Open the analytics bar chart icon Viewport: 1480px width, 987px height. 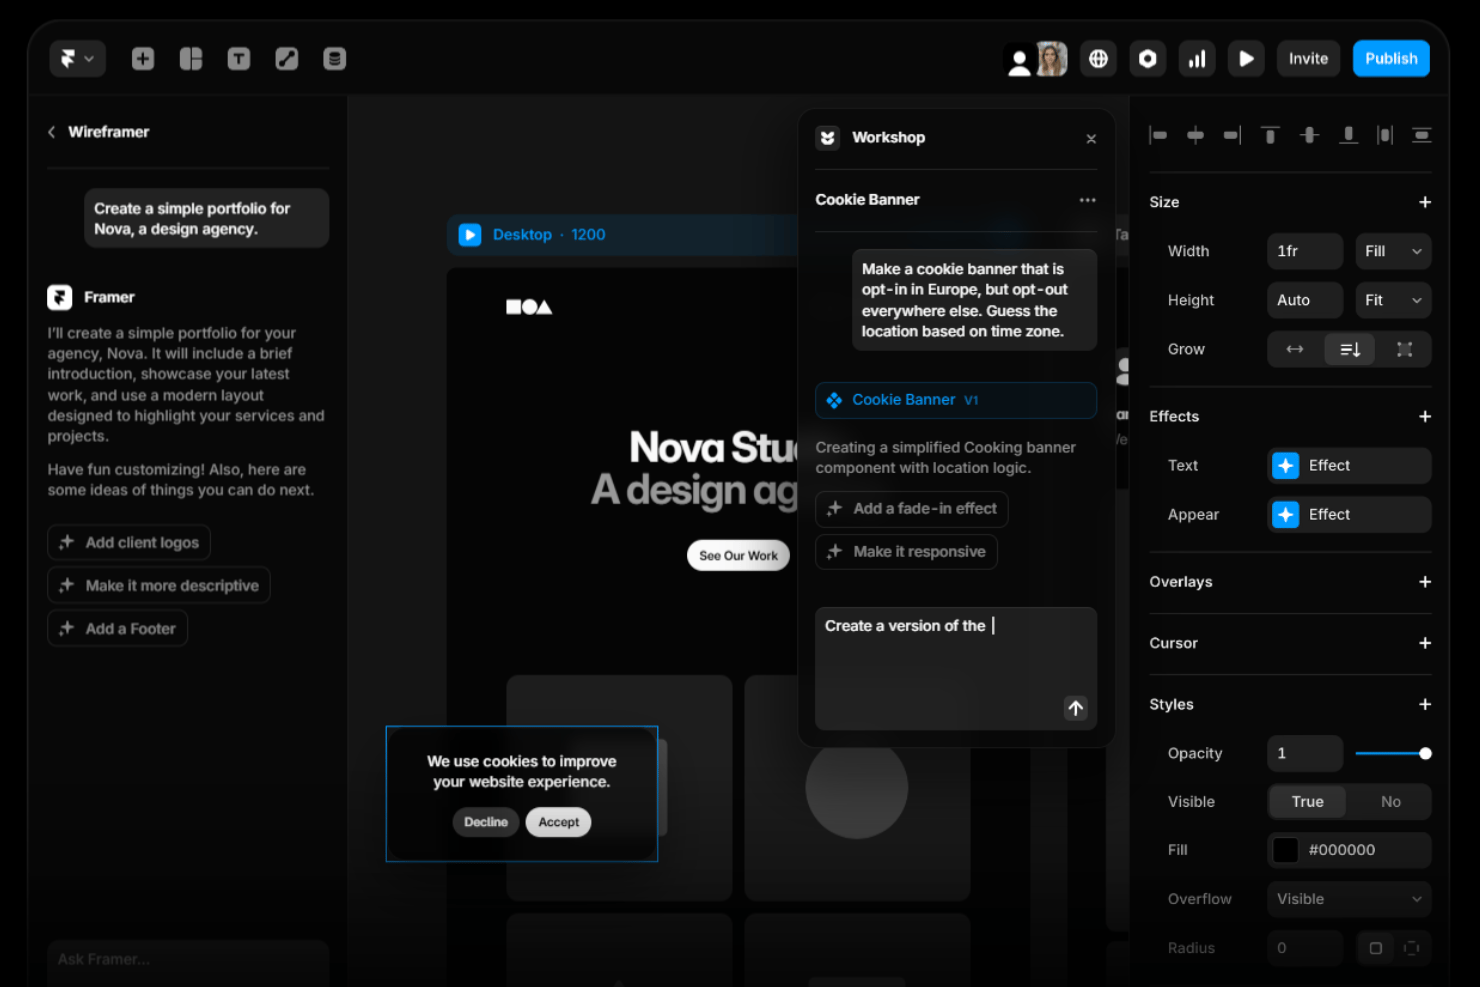point(1197,59)
